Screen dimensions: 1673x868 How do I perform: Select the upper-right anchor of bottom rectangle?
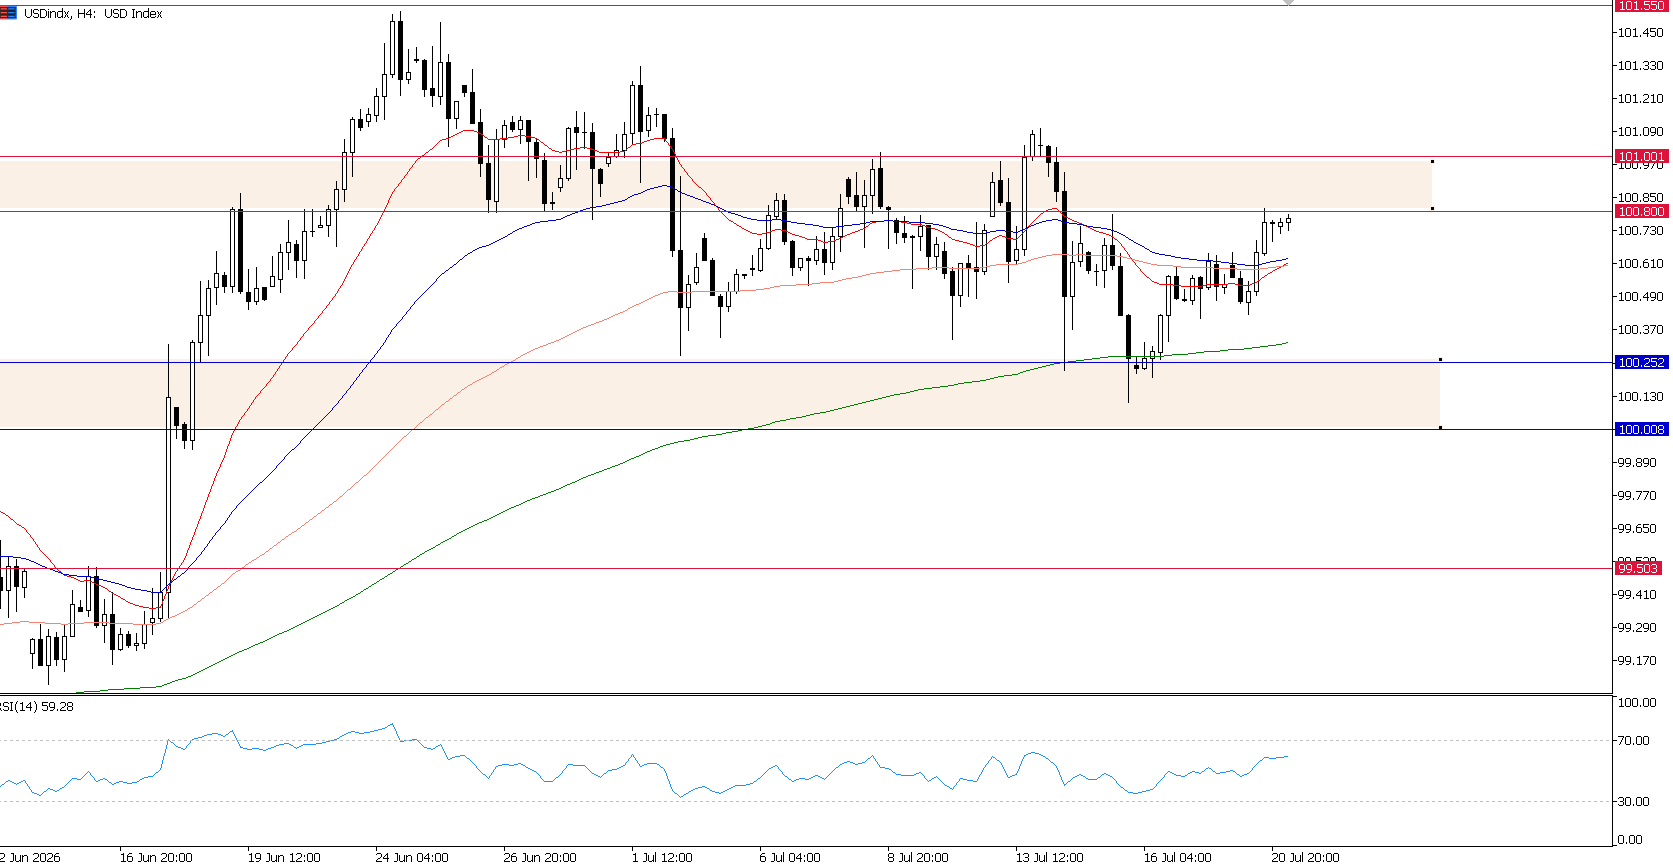tap(1440, 359)
